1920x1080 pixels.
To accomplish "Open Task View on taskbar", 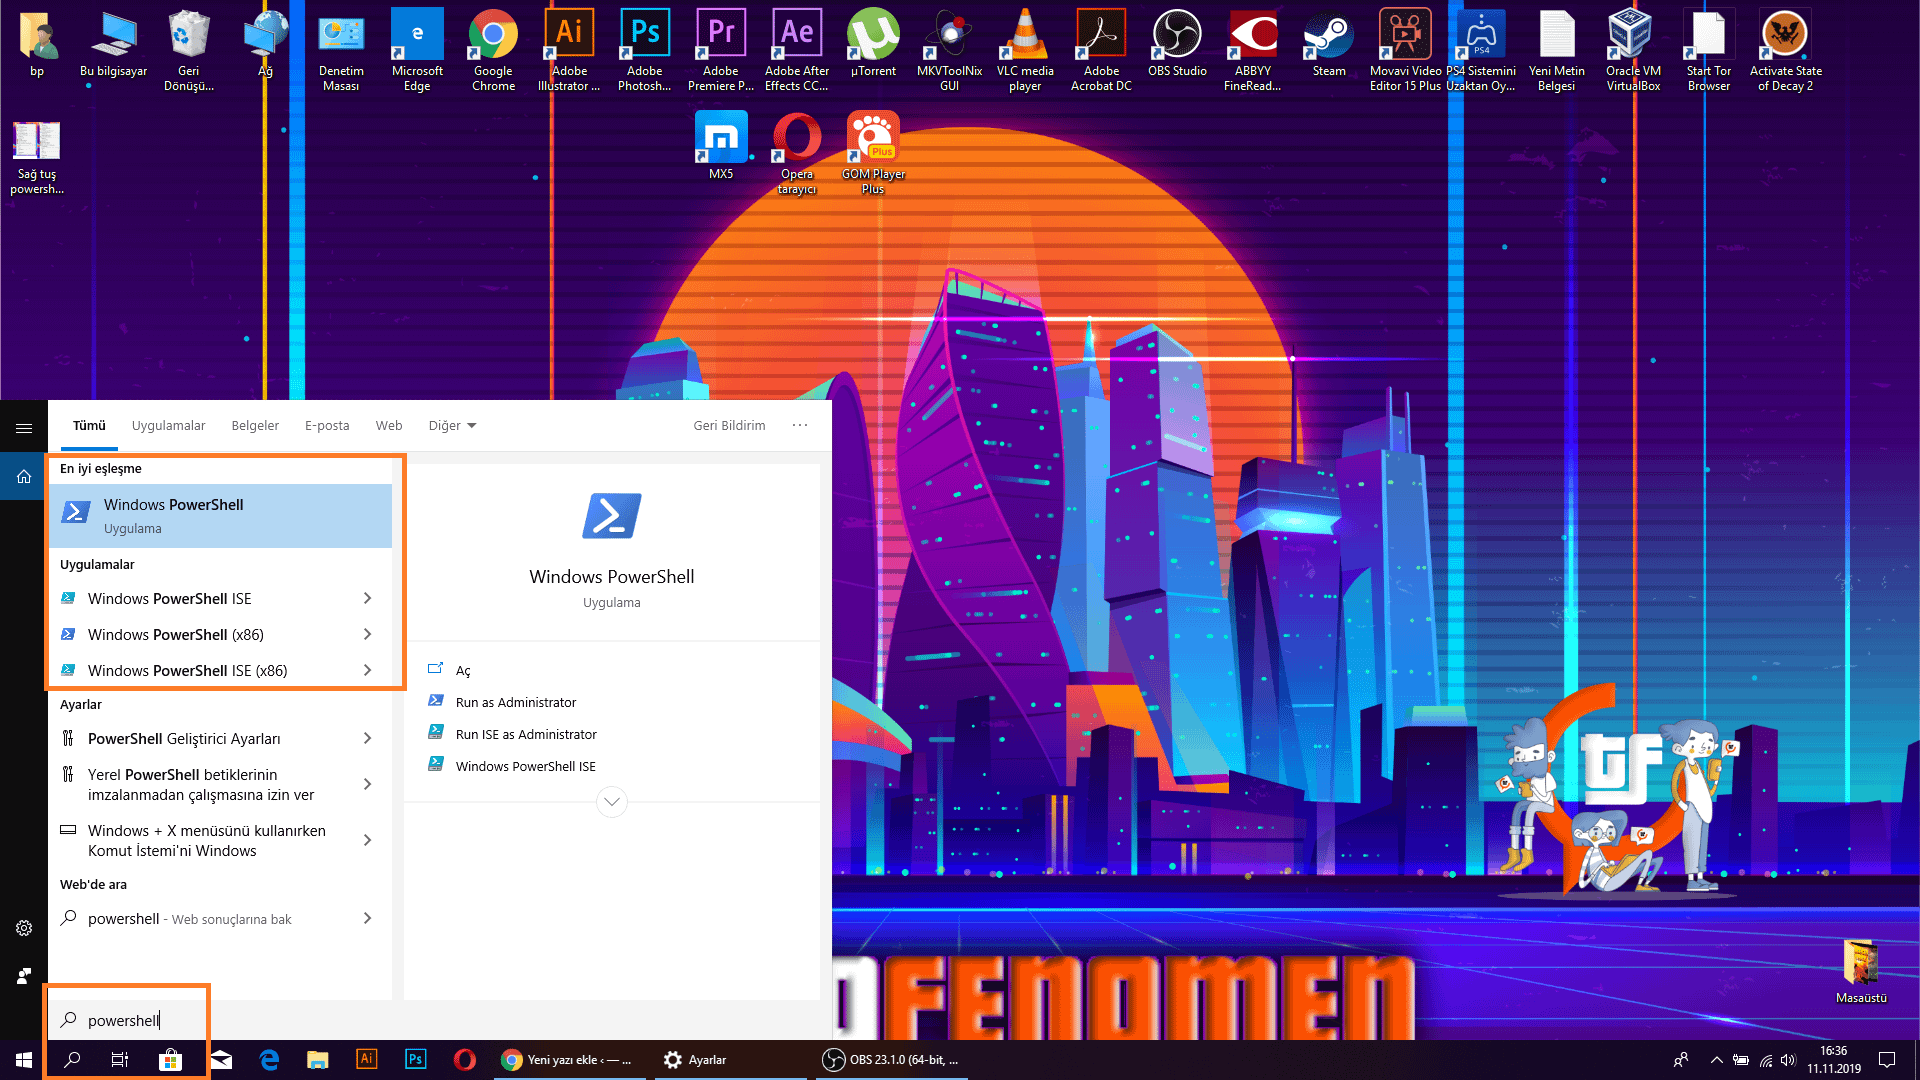I will point(120,1060).
